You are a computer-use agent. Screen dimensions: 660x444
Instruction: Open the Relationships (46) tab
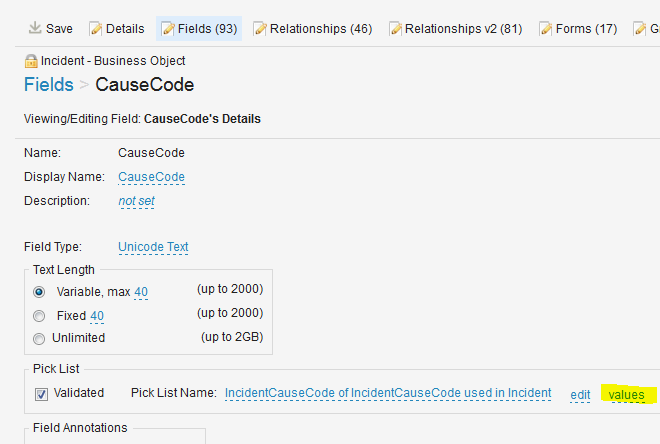tap(321, 29)
